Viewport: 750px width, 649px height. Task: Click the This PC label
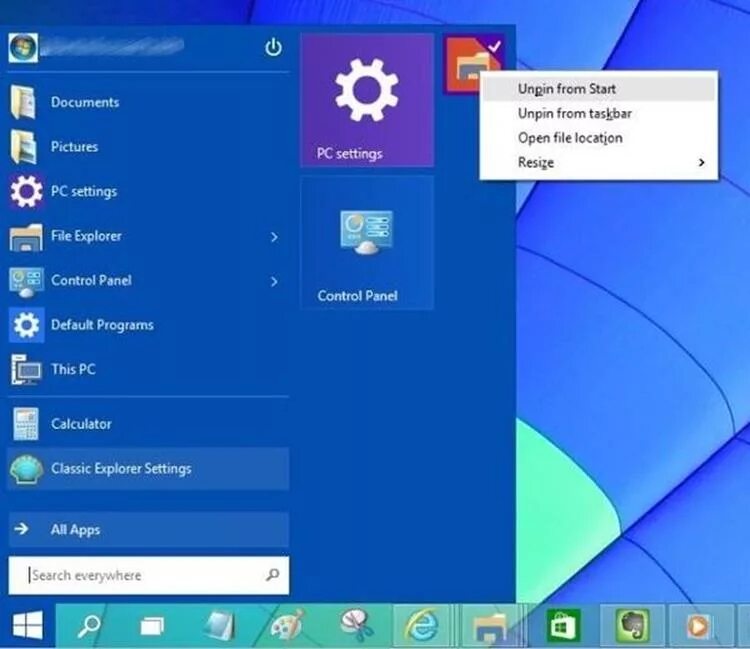[x=73, y=369]
